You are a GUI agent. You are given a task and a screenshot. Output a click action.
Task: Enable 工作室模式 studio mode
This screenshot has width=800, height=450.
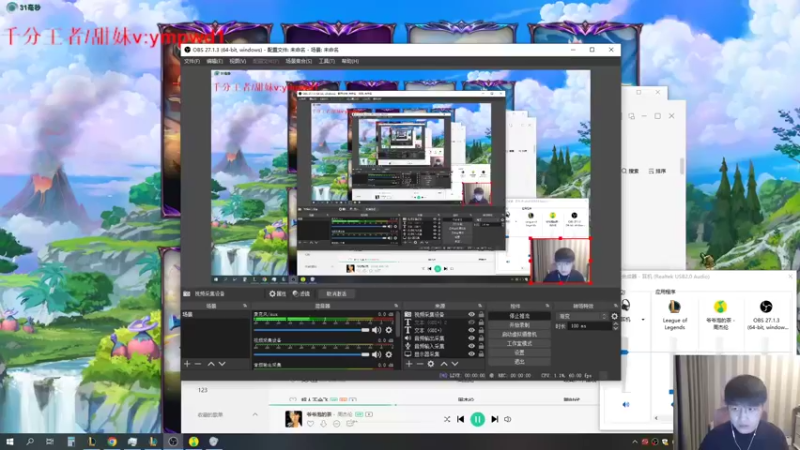click(519, 343)
